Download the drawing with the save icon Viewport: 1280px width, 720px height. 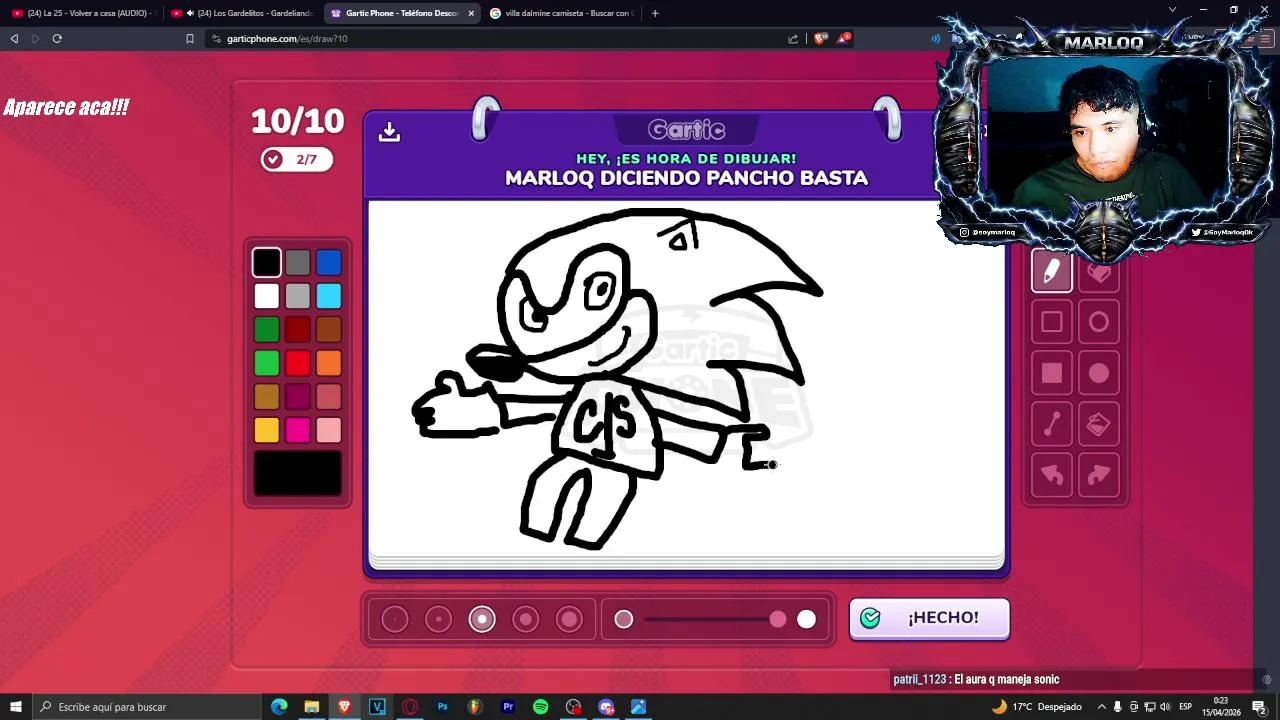tap(389, 132)
